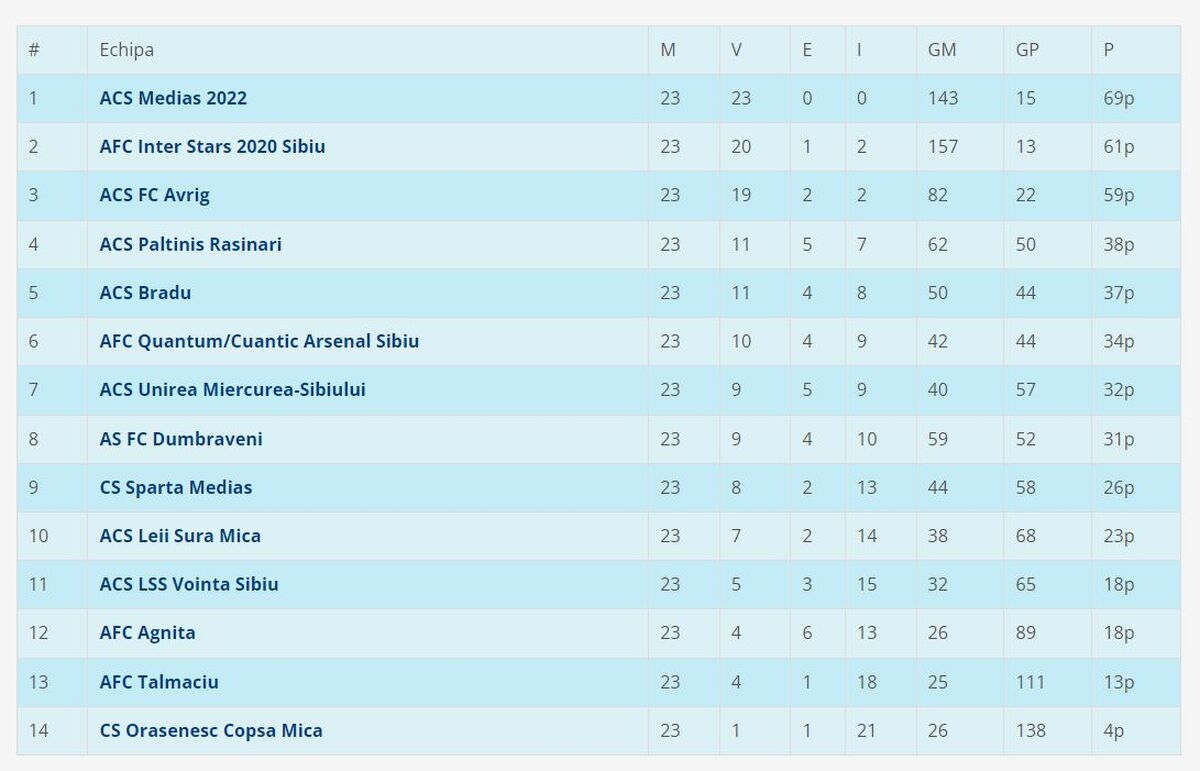The height and width of the screenshot is (771, 1200).
Task: Select the AFC Agnita team link
Action: [x=147, y=633]
